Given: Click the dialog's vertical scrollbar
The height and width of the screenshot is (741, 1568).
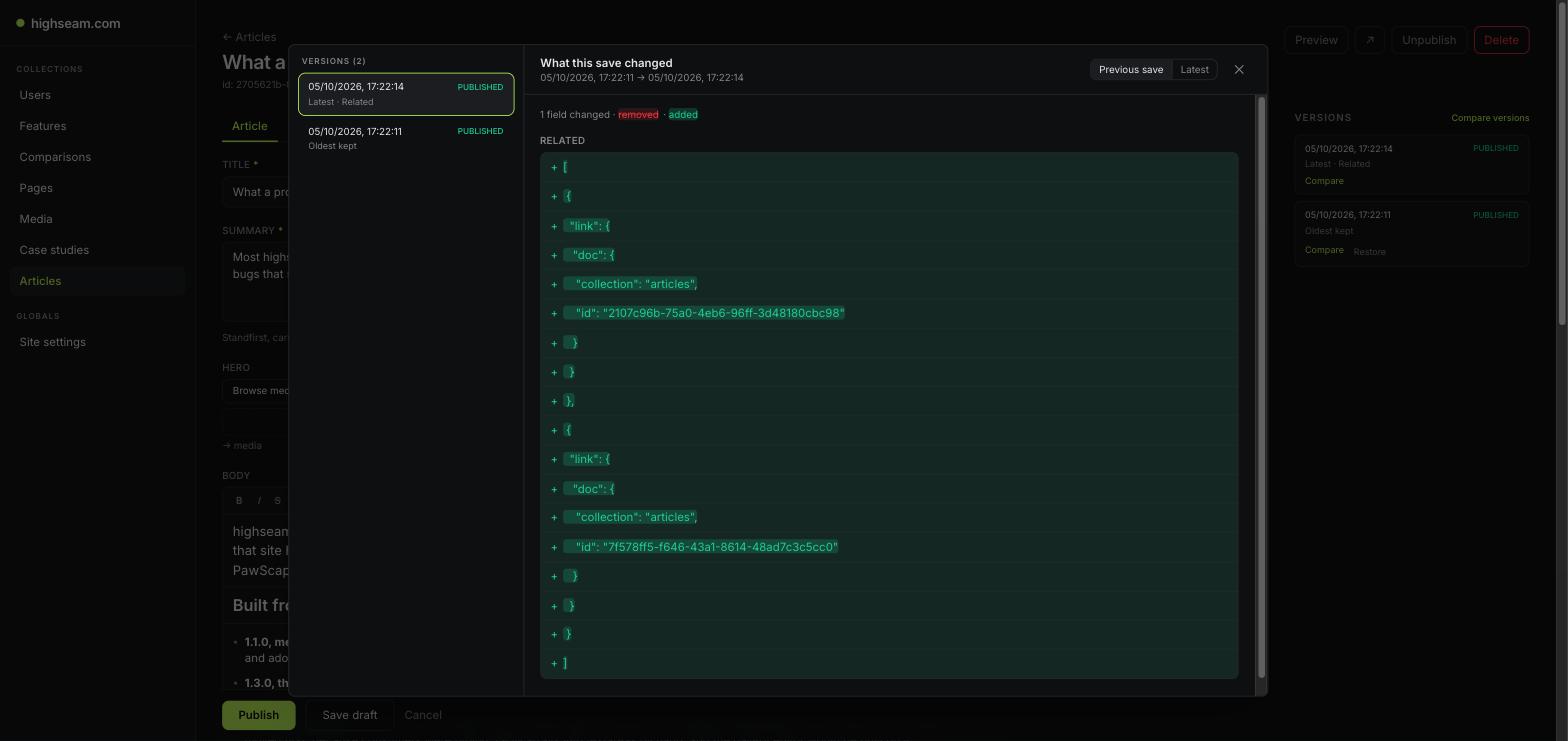Looking at the screenshot, I should 1261,387.
